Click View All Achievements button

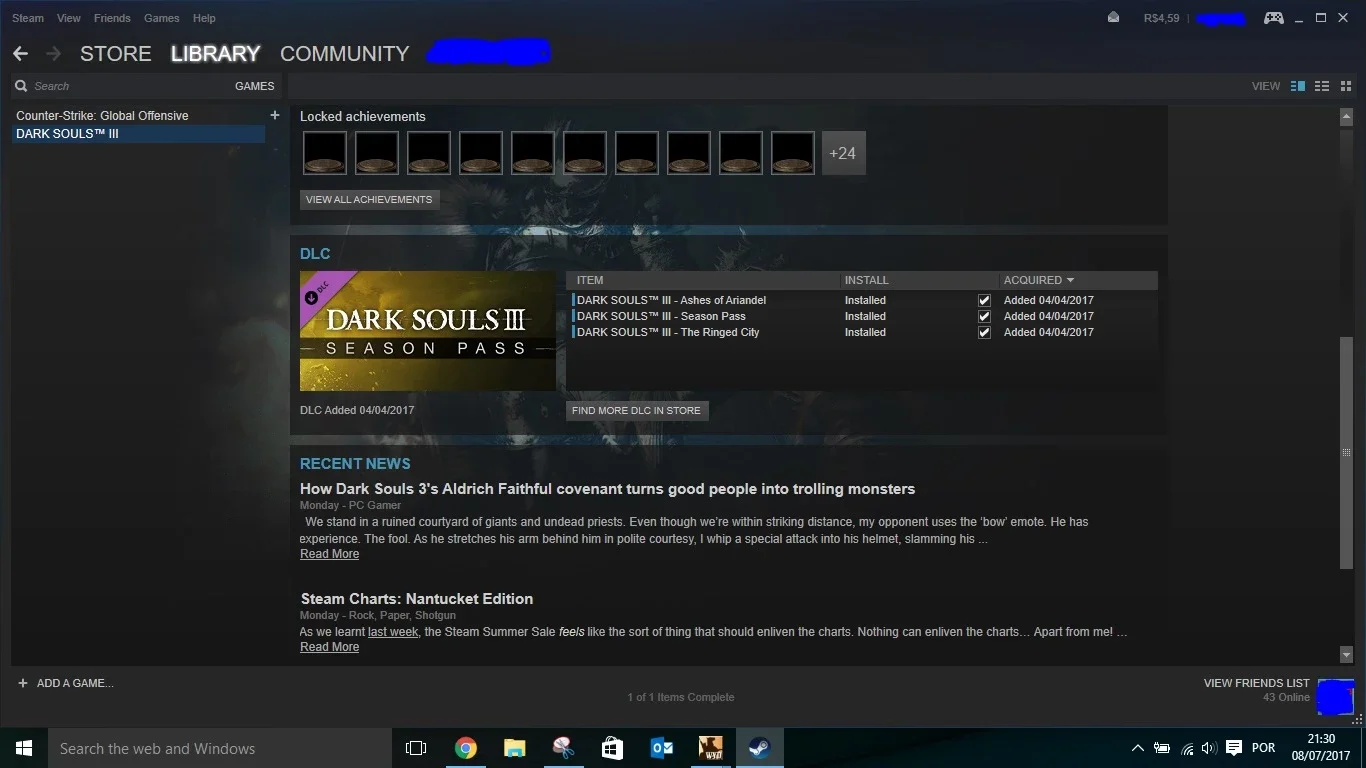369,199
